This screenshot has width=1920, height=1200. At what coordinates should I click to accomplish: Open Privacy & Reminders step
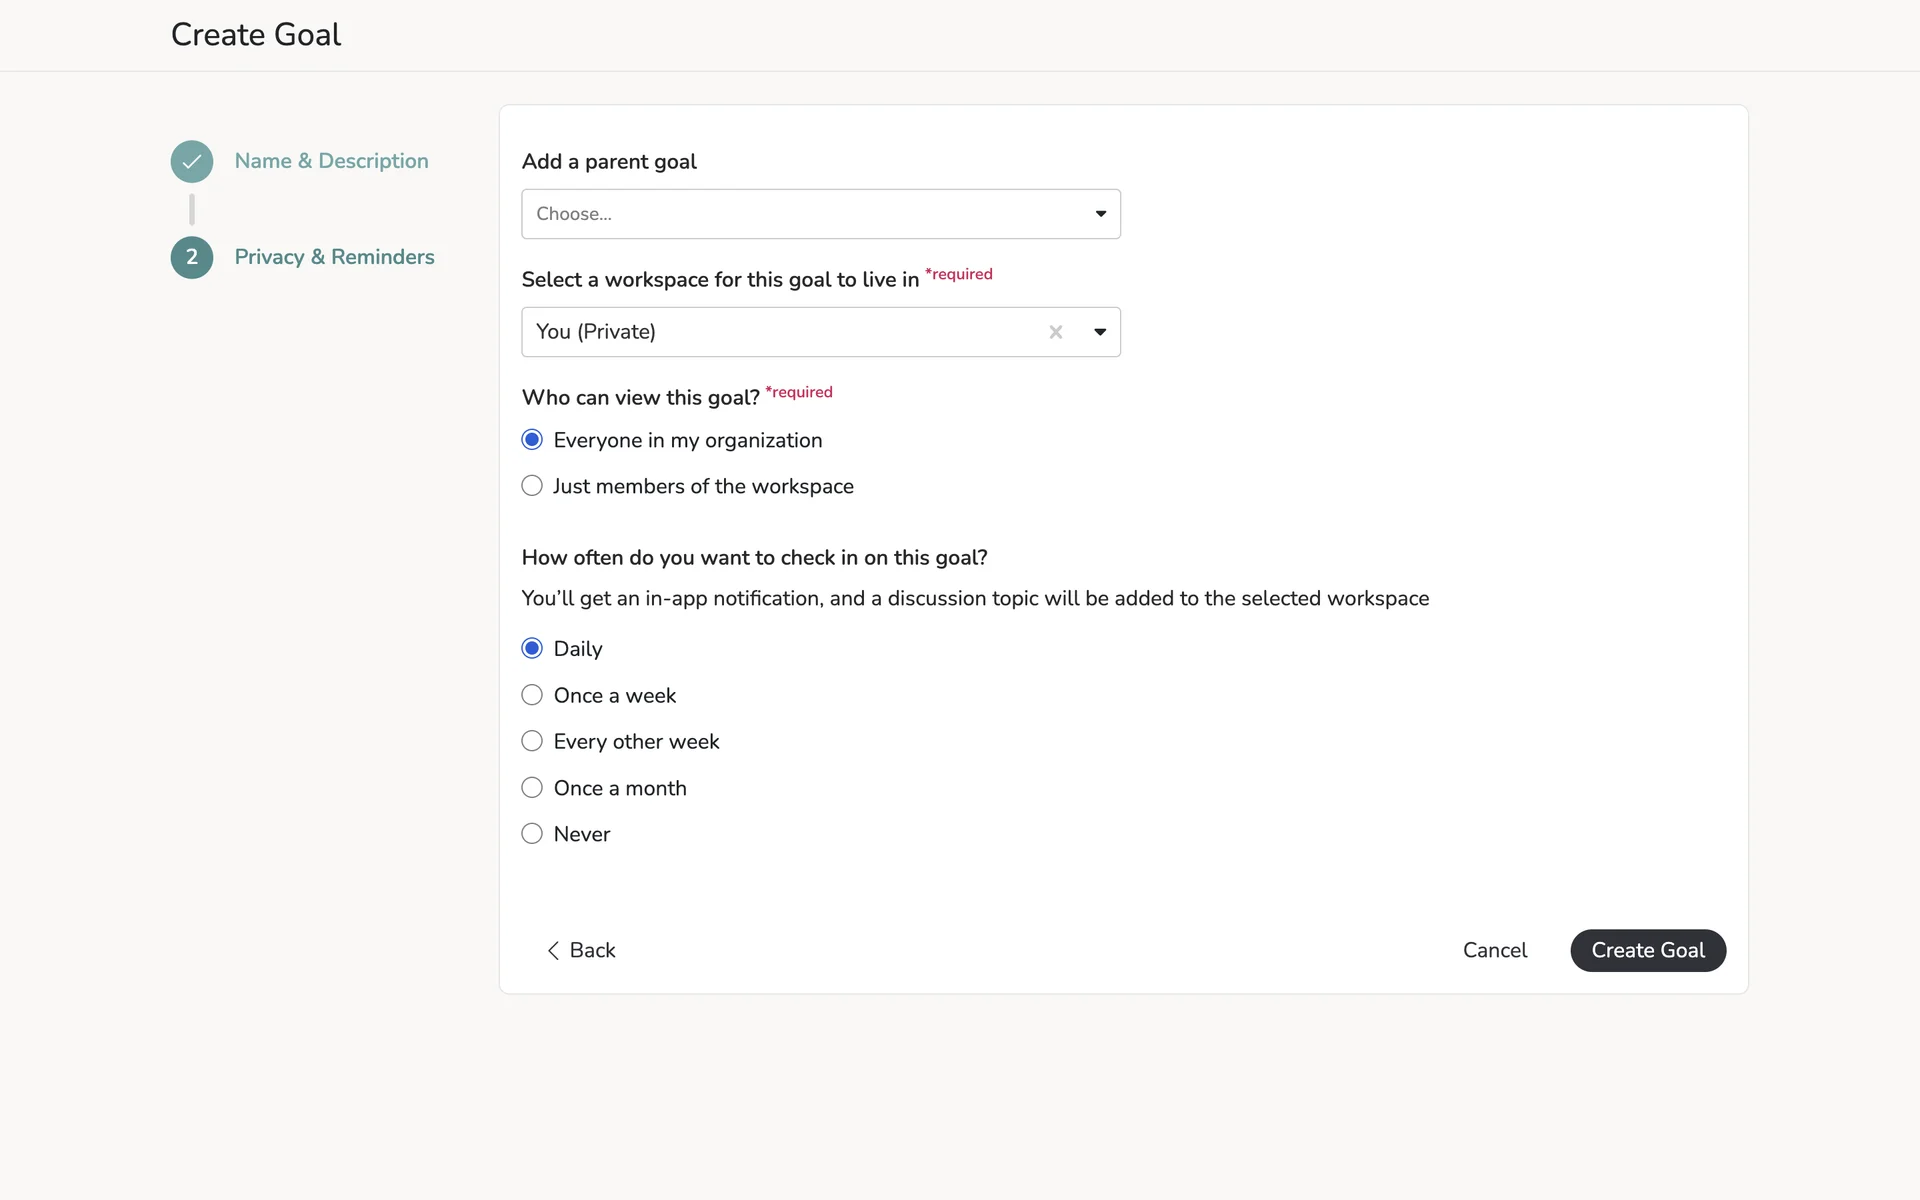[334, 257]
